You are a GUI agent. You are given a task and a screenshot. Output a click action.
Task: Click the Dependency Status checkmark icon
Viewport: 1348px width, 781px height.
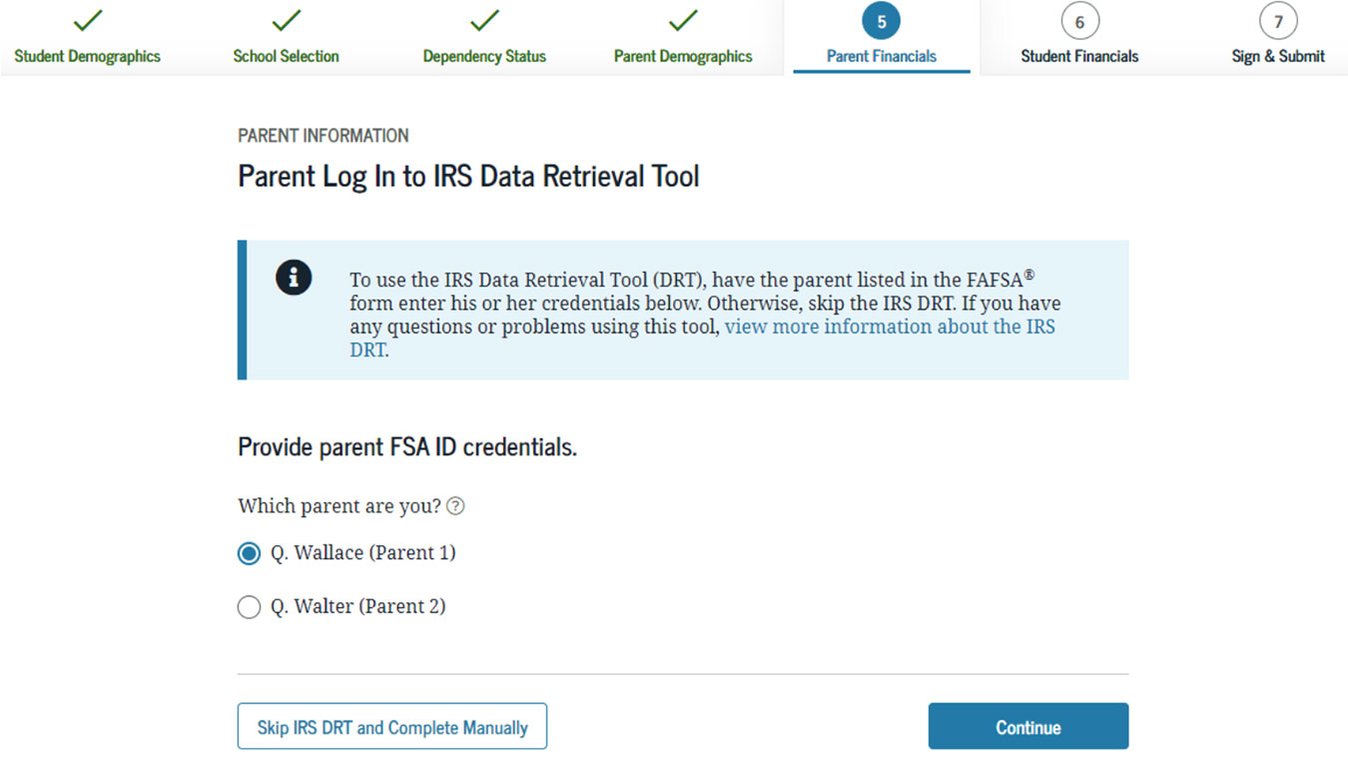pyautogui.click(x=485, y=20)
